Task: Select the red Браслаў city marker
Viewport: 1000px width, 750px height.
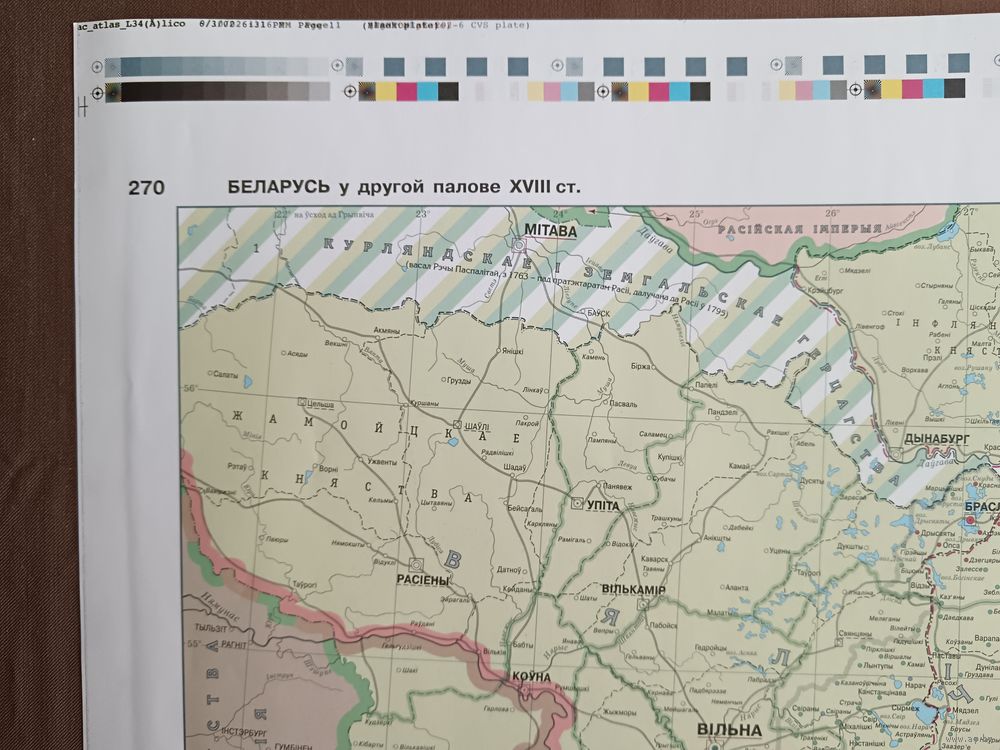Action: pos(968,521)
